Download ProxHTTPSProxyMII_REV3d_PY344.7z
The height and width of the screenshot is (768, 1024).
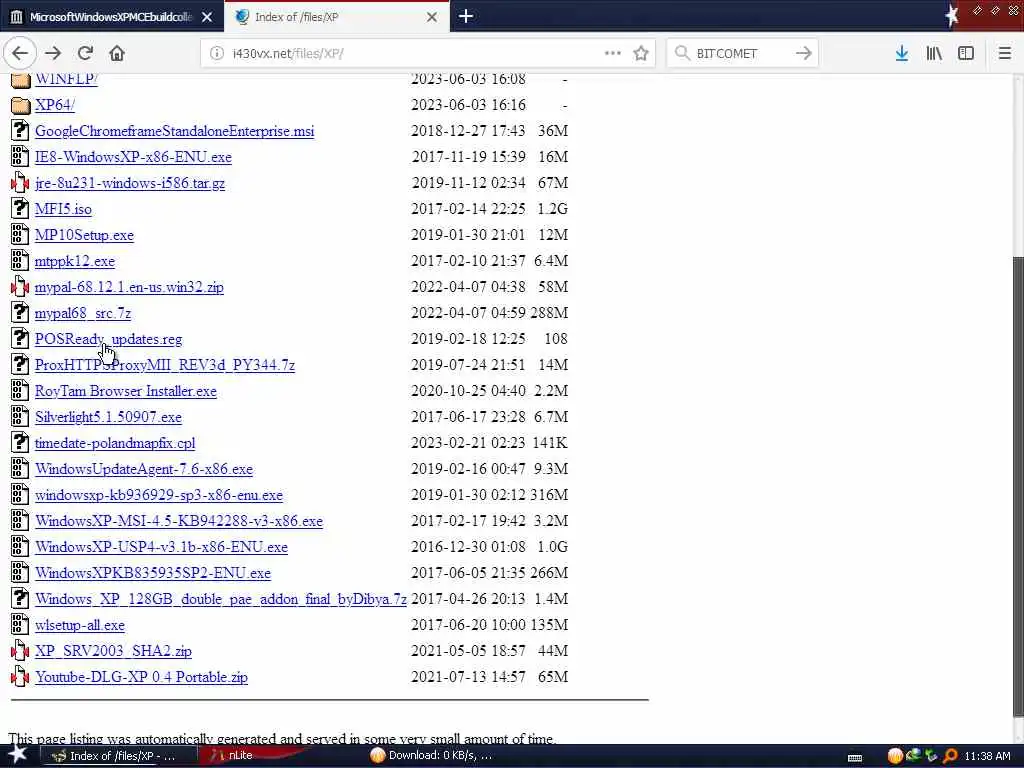point(165,365)
